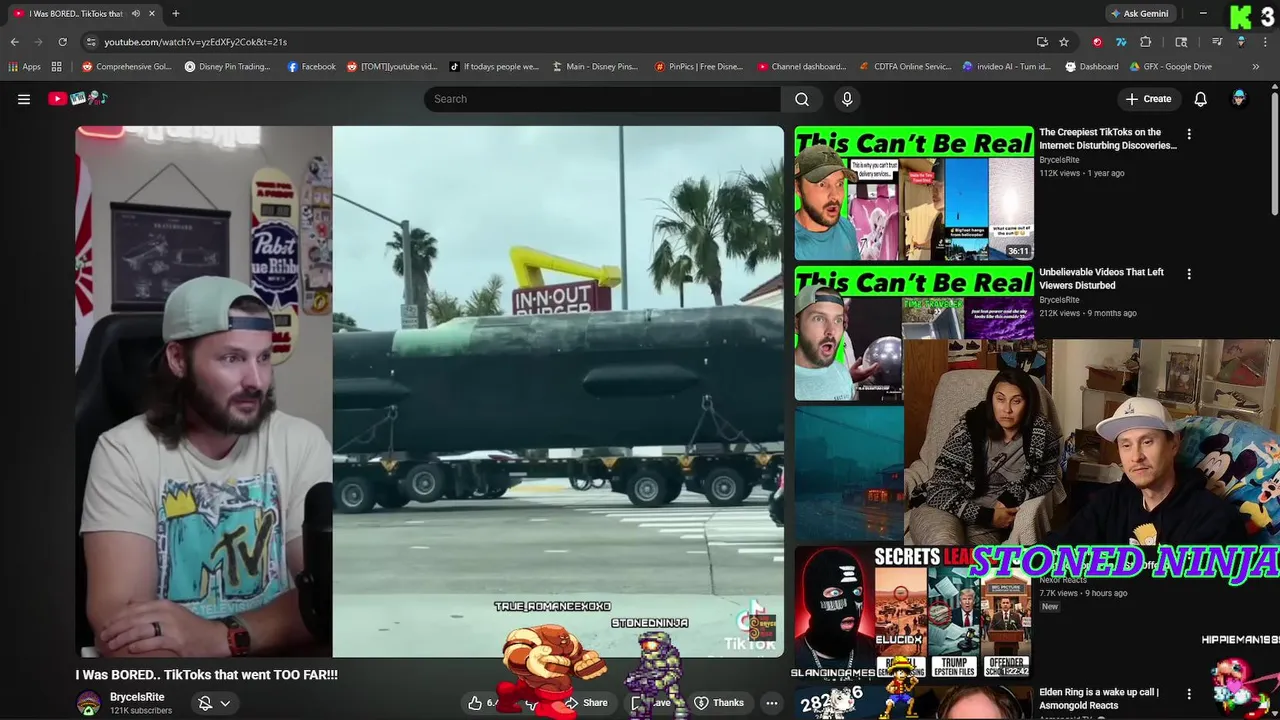Image resolution: width=1280 pixels, height=720 pixels.
Task: Open a new browser tab
Action: (x=176, y=14)
